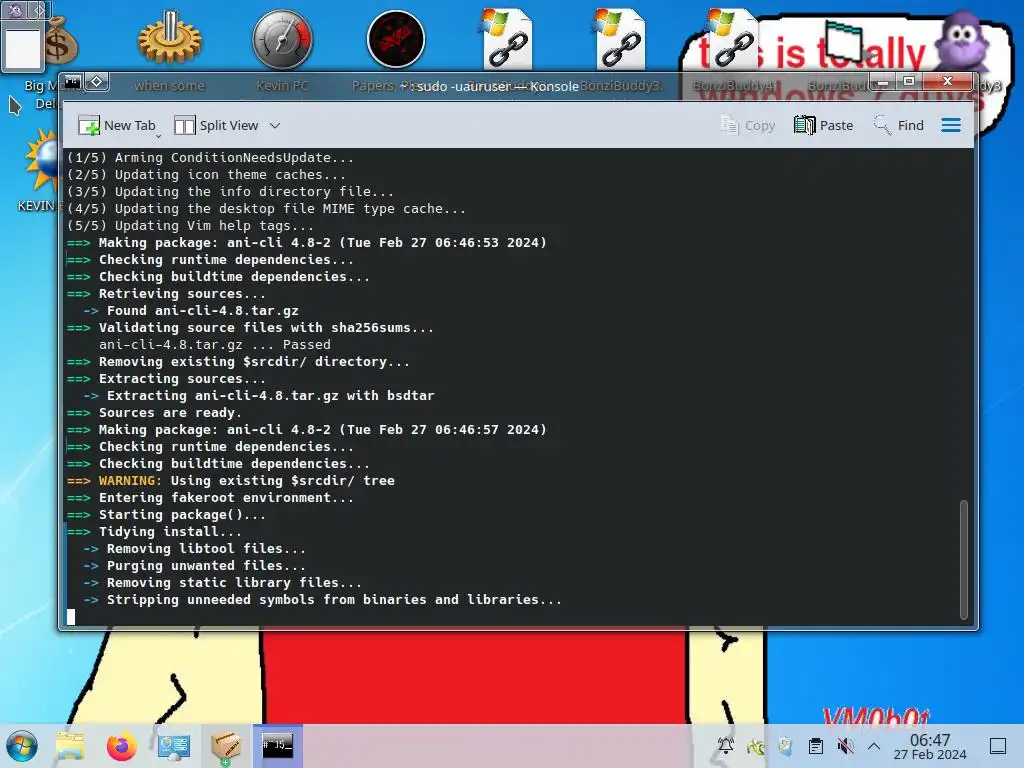Viewport: 1024px width, 768px height.
Task: Expand hidden system tray icons arrow
Action: pyautogui.click(x=874, y=746)
